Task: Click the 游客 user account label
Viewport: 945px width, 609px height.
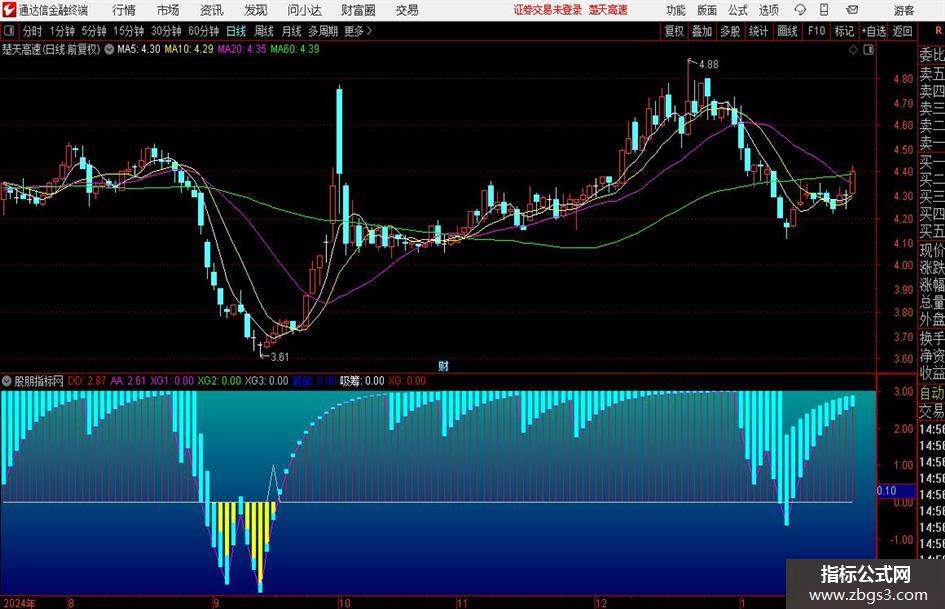Action: coord(903,10)
